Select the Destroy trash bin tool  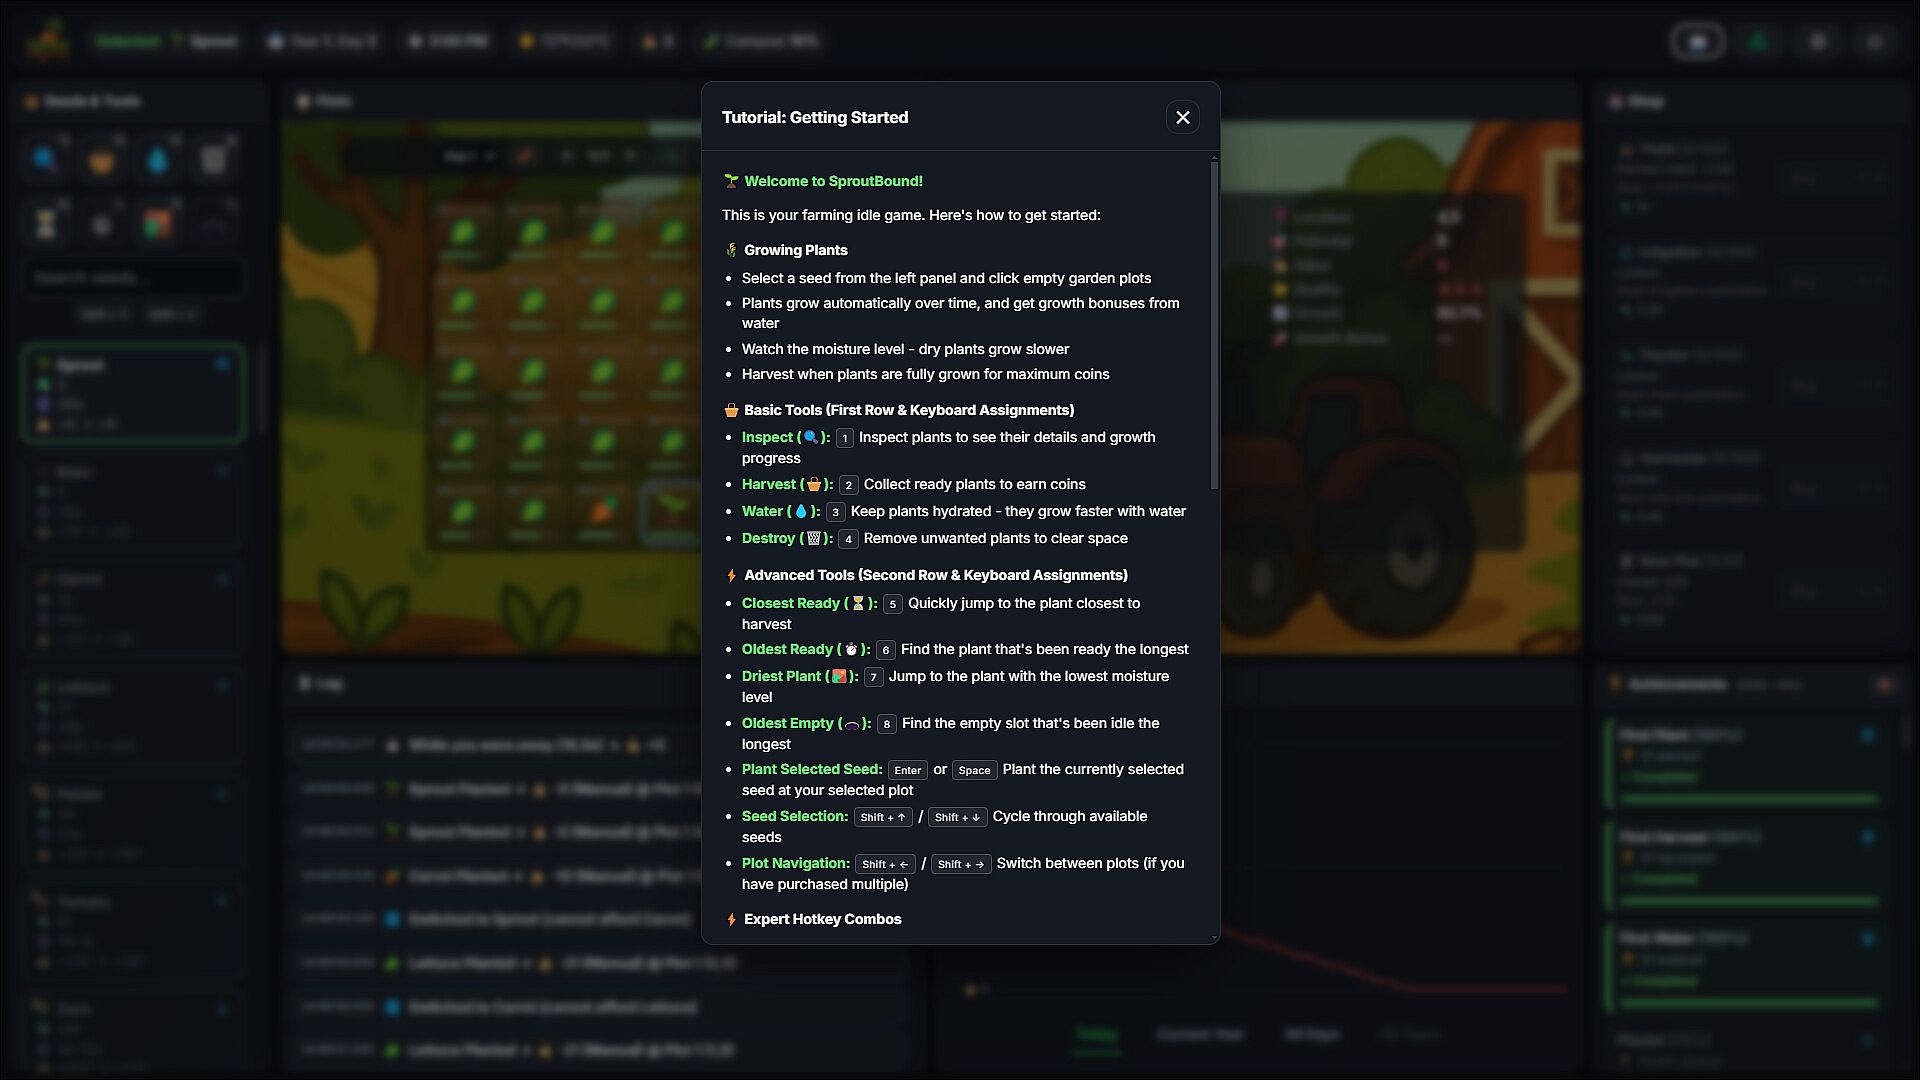[x=214, y=157]
